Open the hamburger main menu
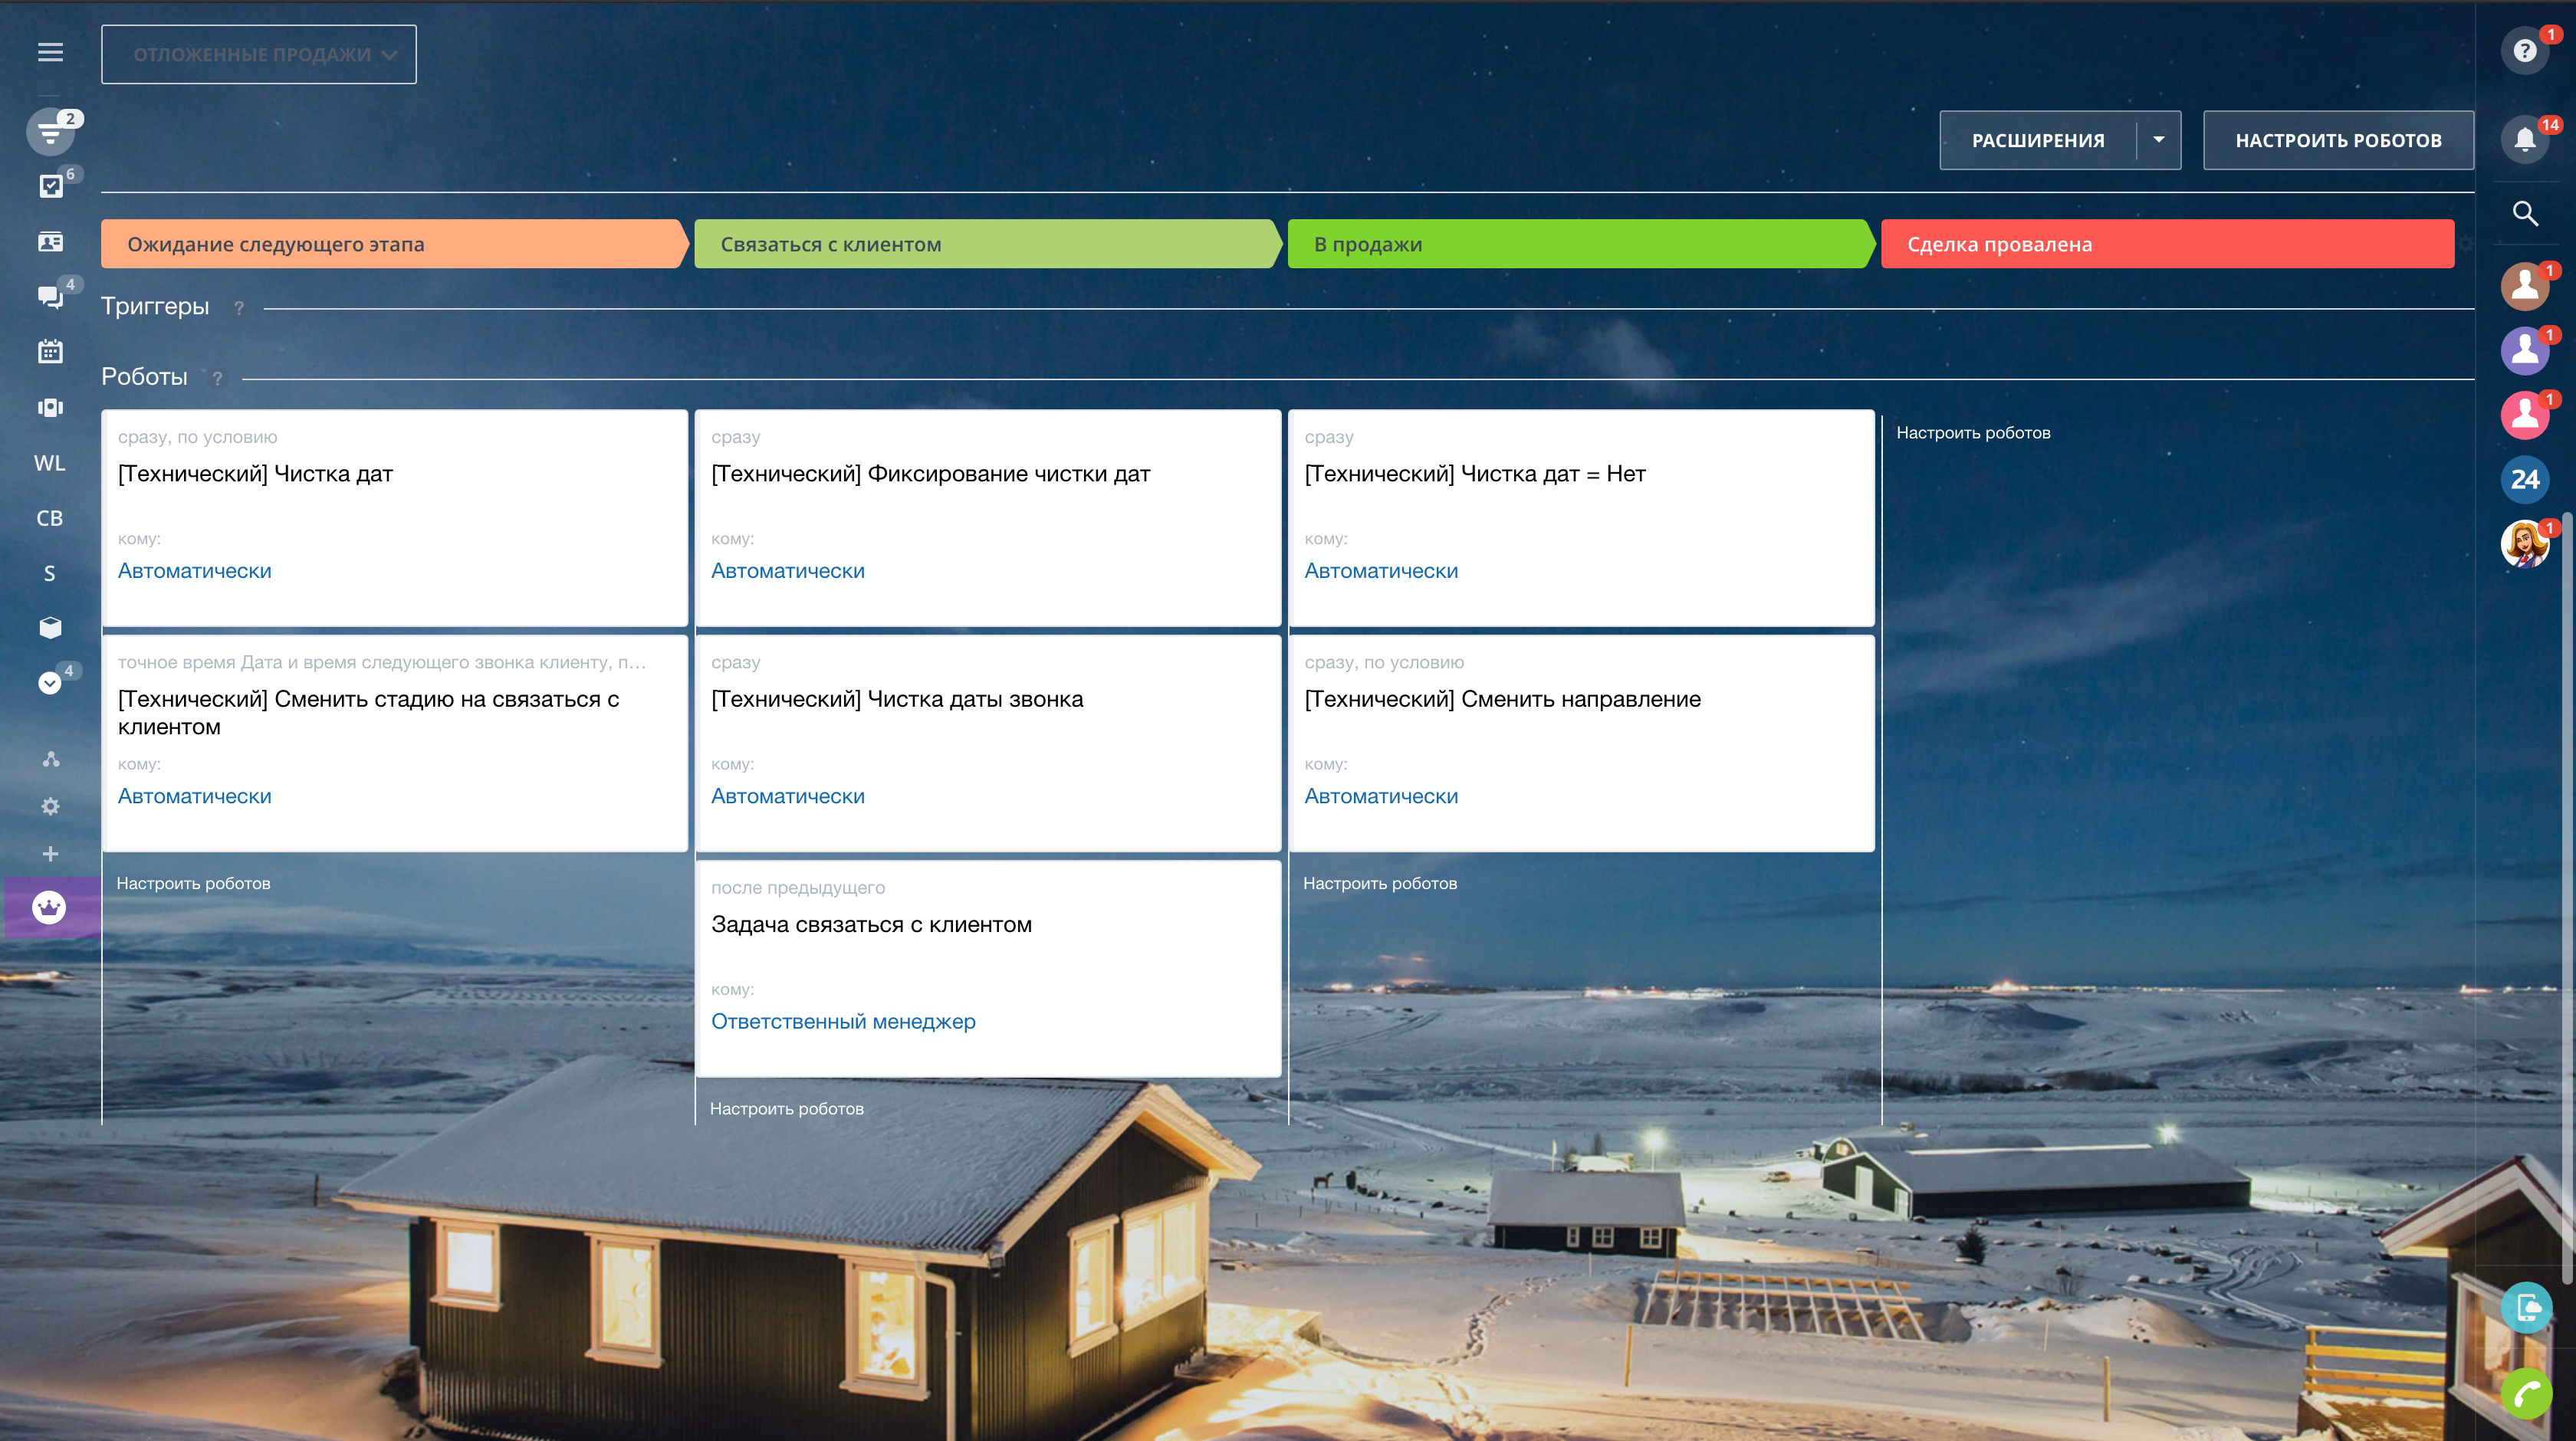Viewport: 2576px width, 1441px height. [50, 52]
